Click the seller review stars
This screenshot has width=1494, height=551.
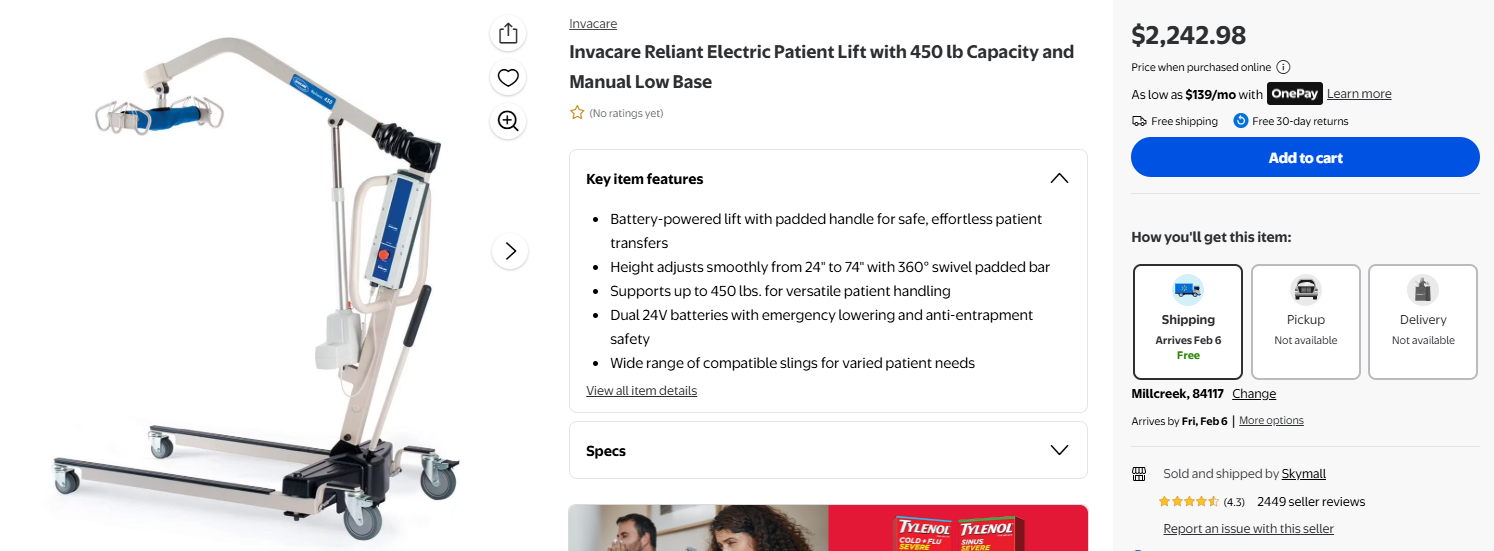click(x=1188, y=502)
